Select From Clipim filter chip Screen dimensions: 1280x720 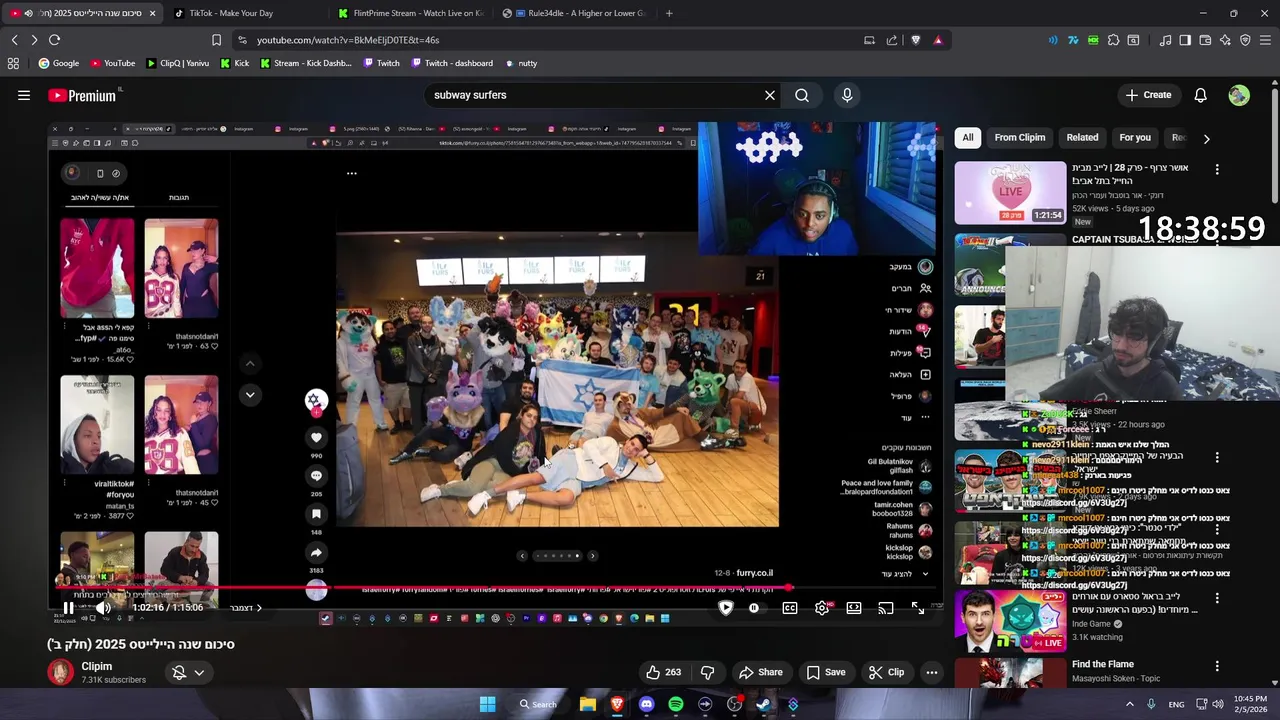tap(1020, 137)
